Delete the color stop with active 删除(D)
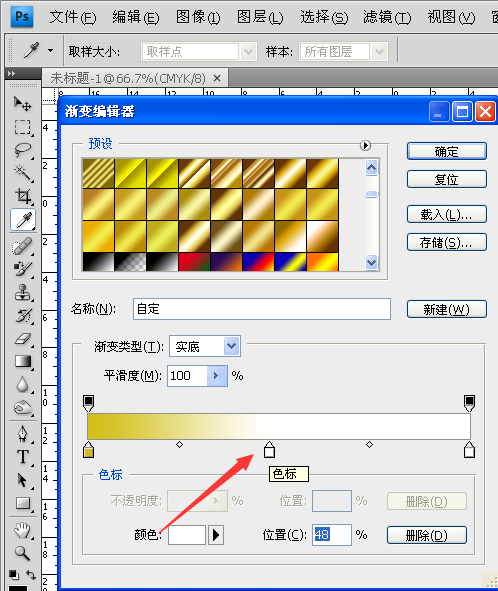 (427, 535)
